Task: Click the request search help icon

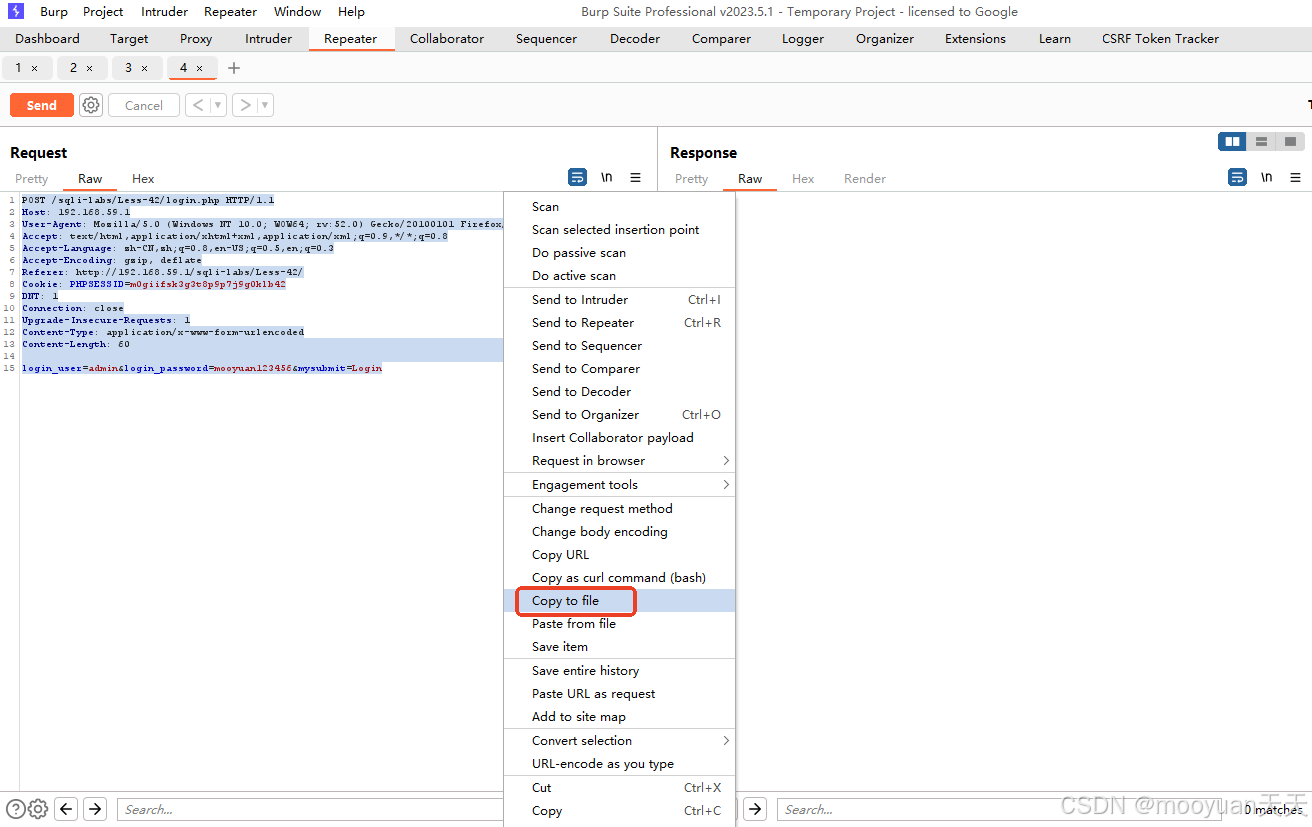Action: [x=16, y=809]
